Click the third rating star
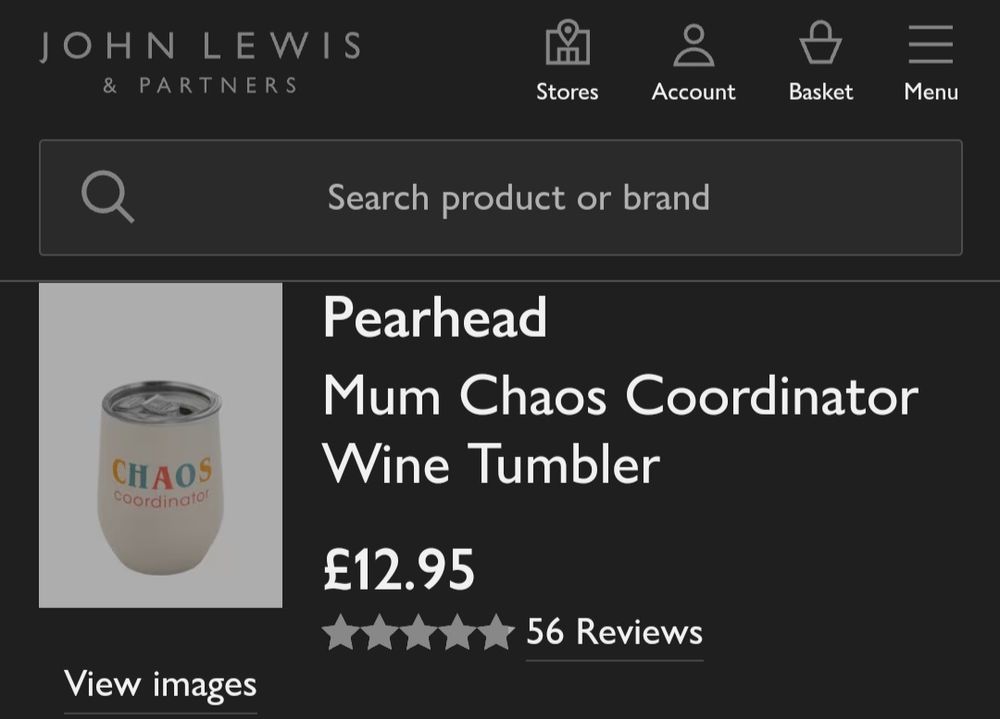 418,633
